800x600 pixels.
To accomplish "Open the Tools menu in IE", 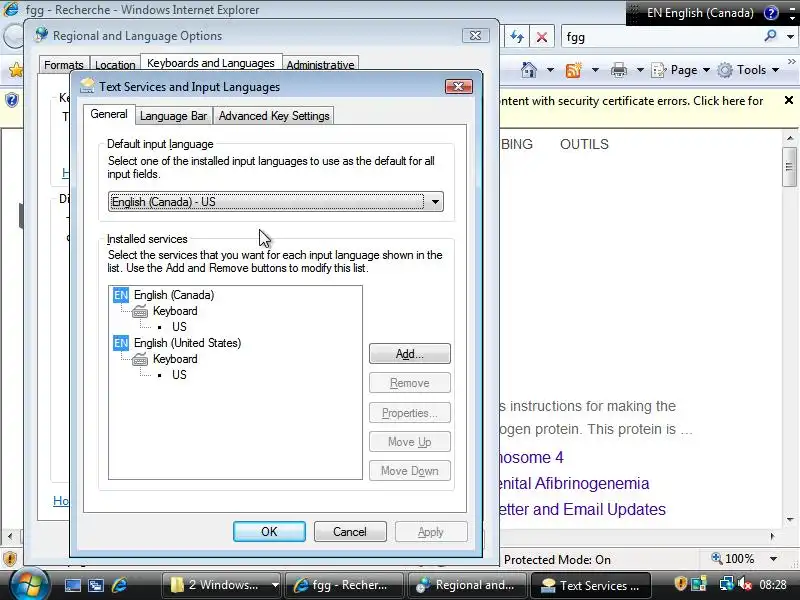I will click(747, 70).
